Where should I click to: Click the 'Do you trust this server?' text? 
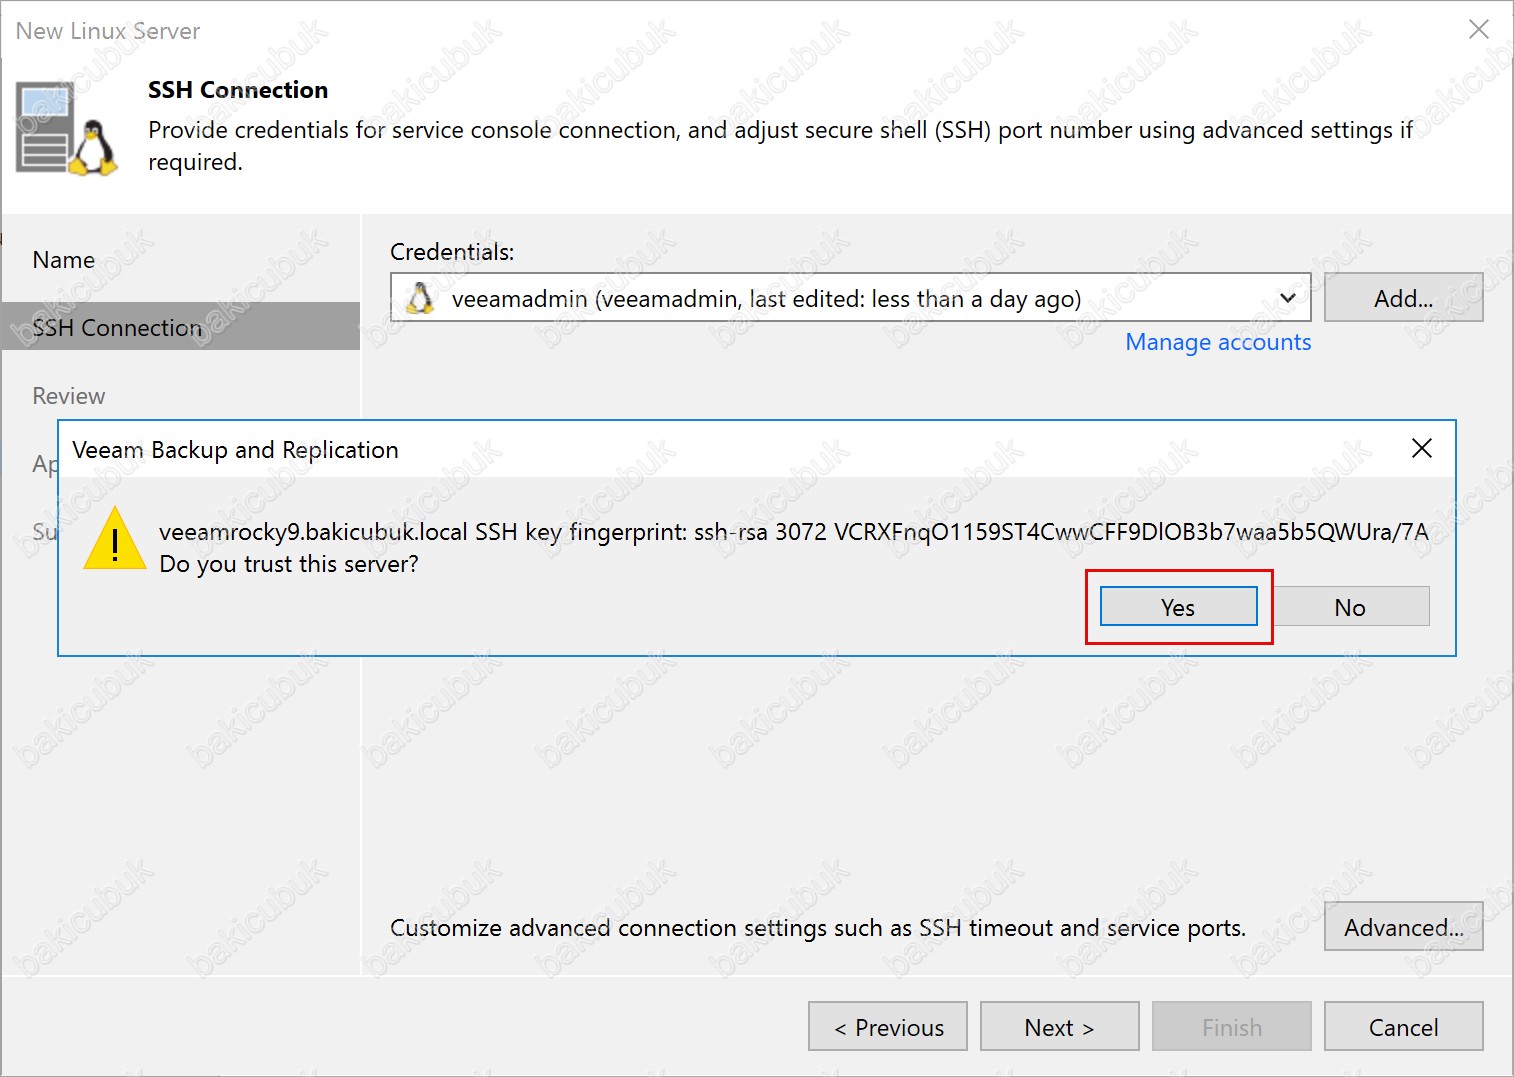(x=289, y=564)
